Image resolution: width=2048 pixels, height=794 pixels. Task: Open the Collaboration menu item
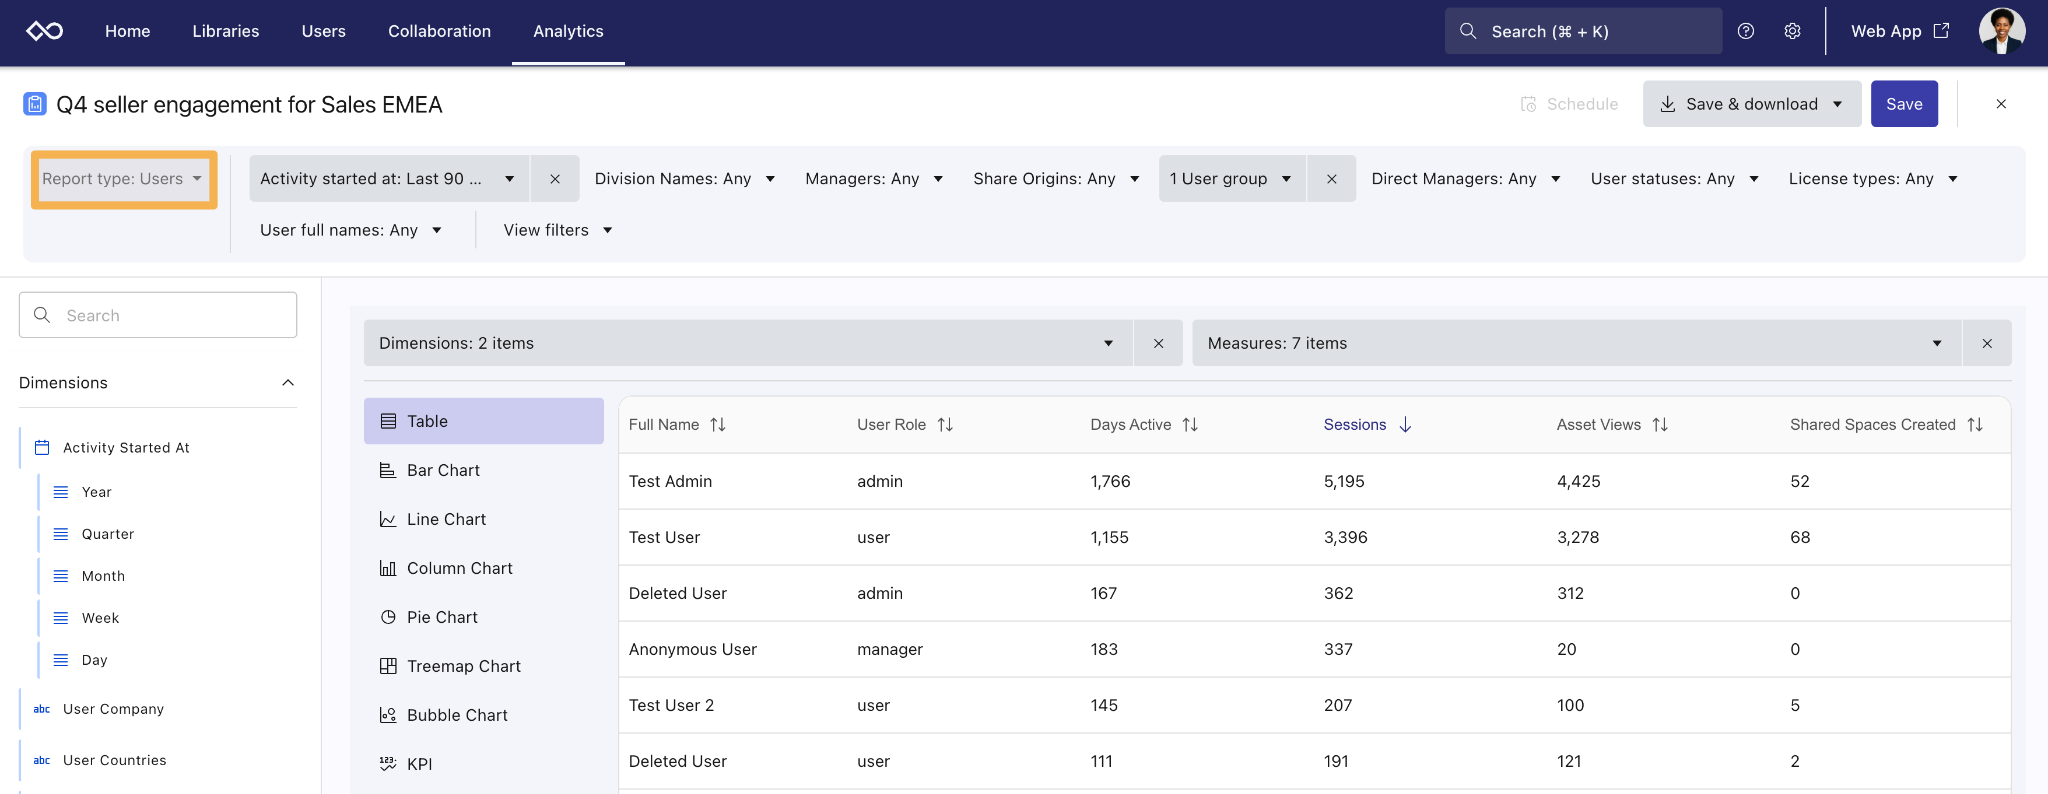point(439,31)
